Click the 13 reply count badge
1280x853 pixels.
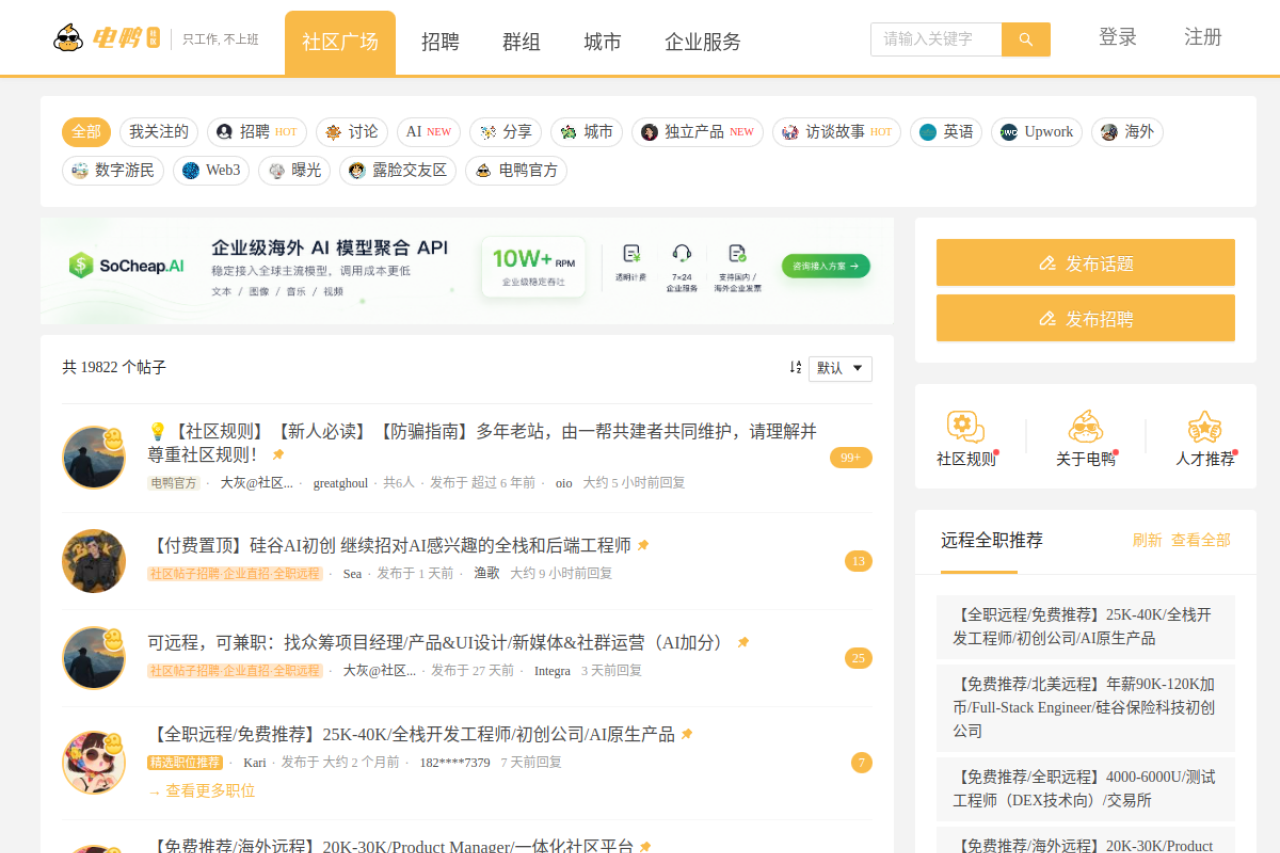point(858,561)
